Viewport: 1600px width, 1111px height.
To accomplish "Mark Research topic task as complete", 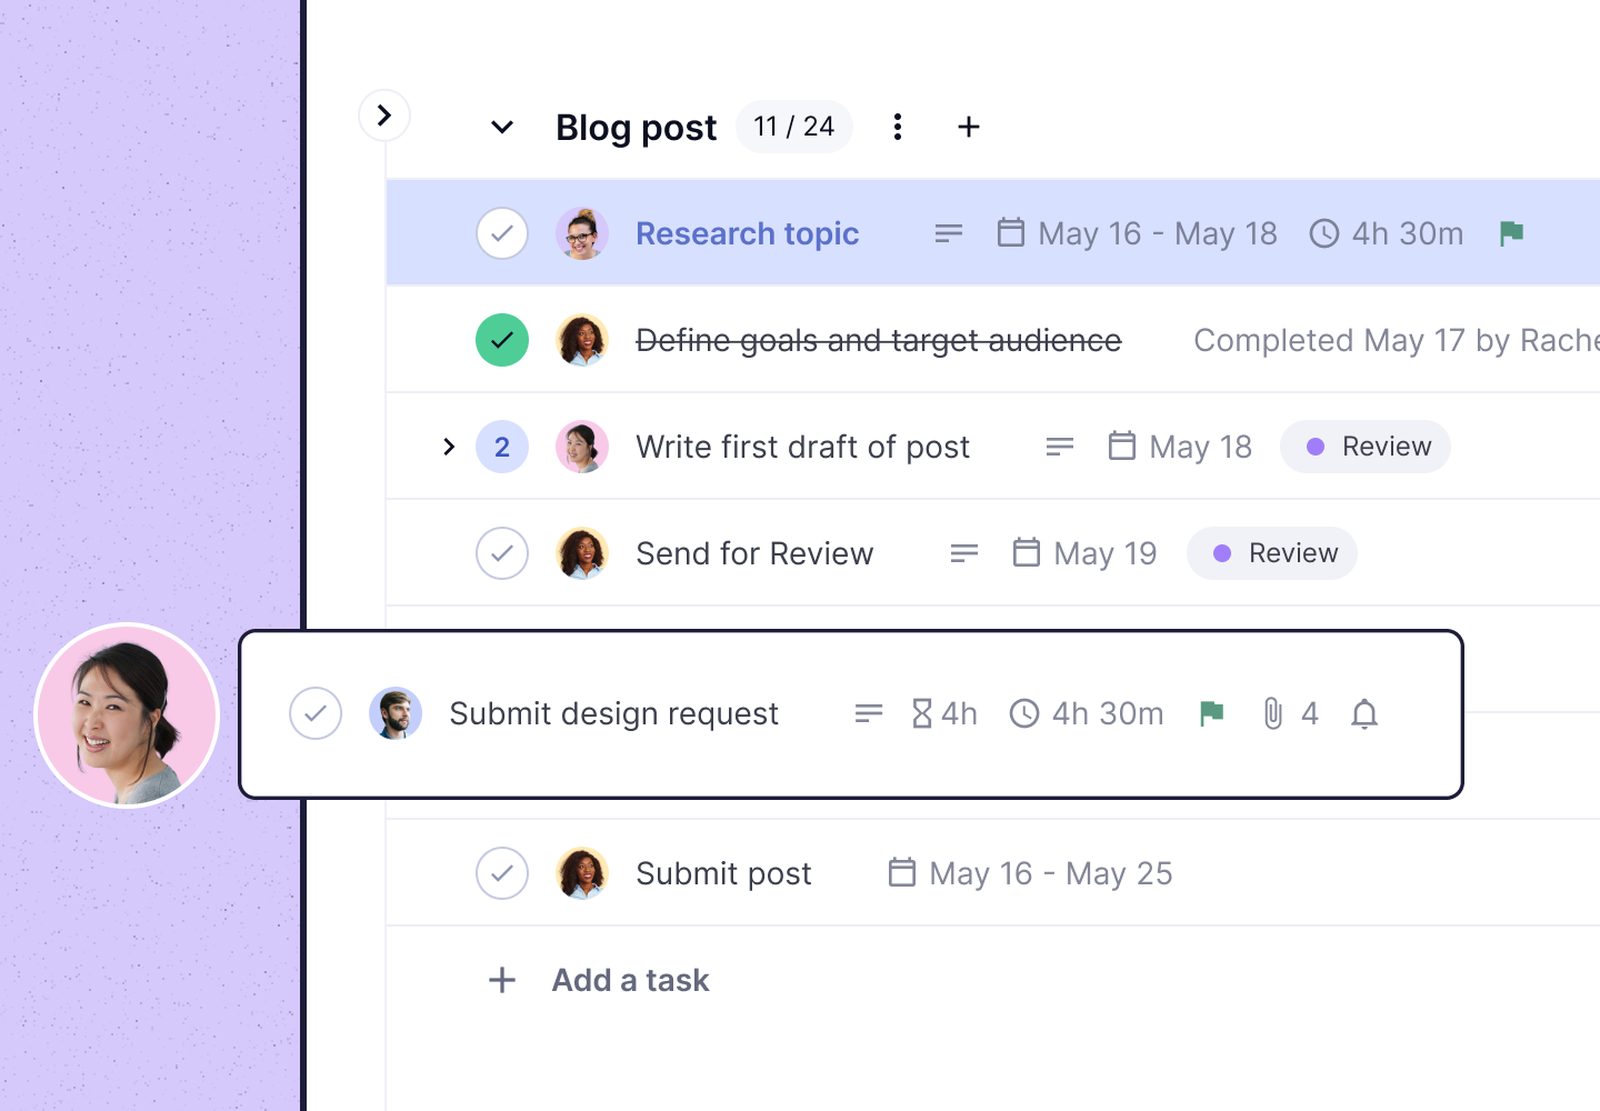I will 502,232.
